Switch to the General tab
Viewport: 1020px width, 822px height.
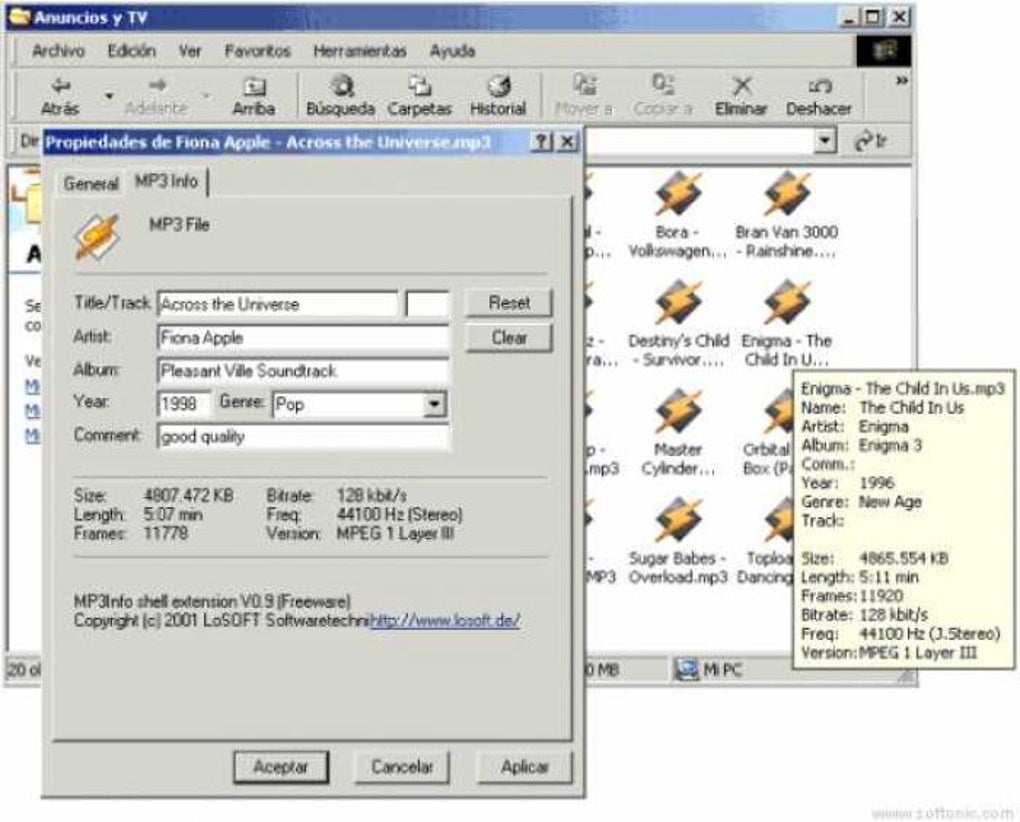91,184
